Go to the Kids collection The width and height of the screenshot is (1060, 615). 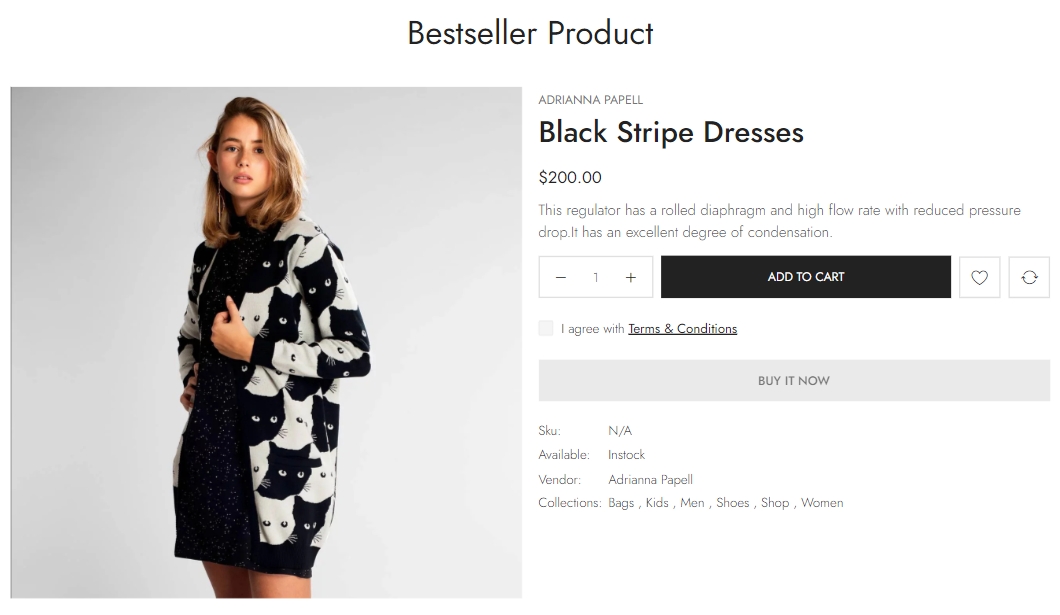point(657,503)
